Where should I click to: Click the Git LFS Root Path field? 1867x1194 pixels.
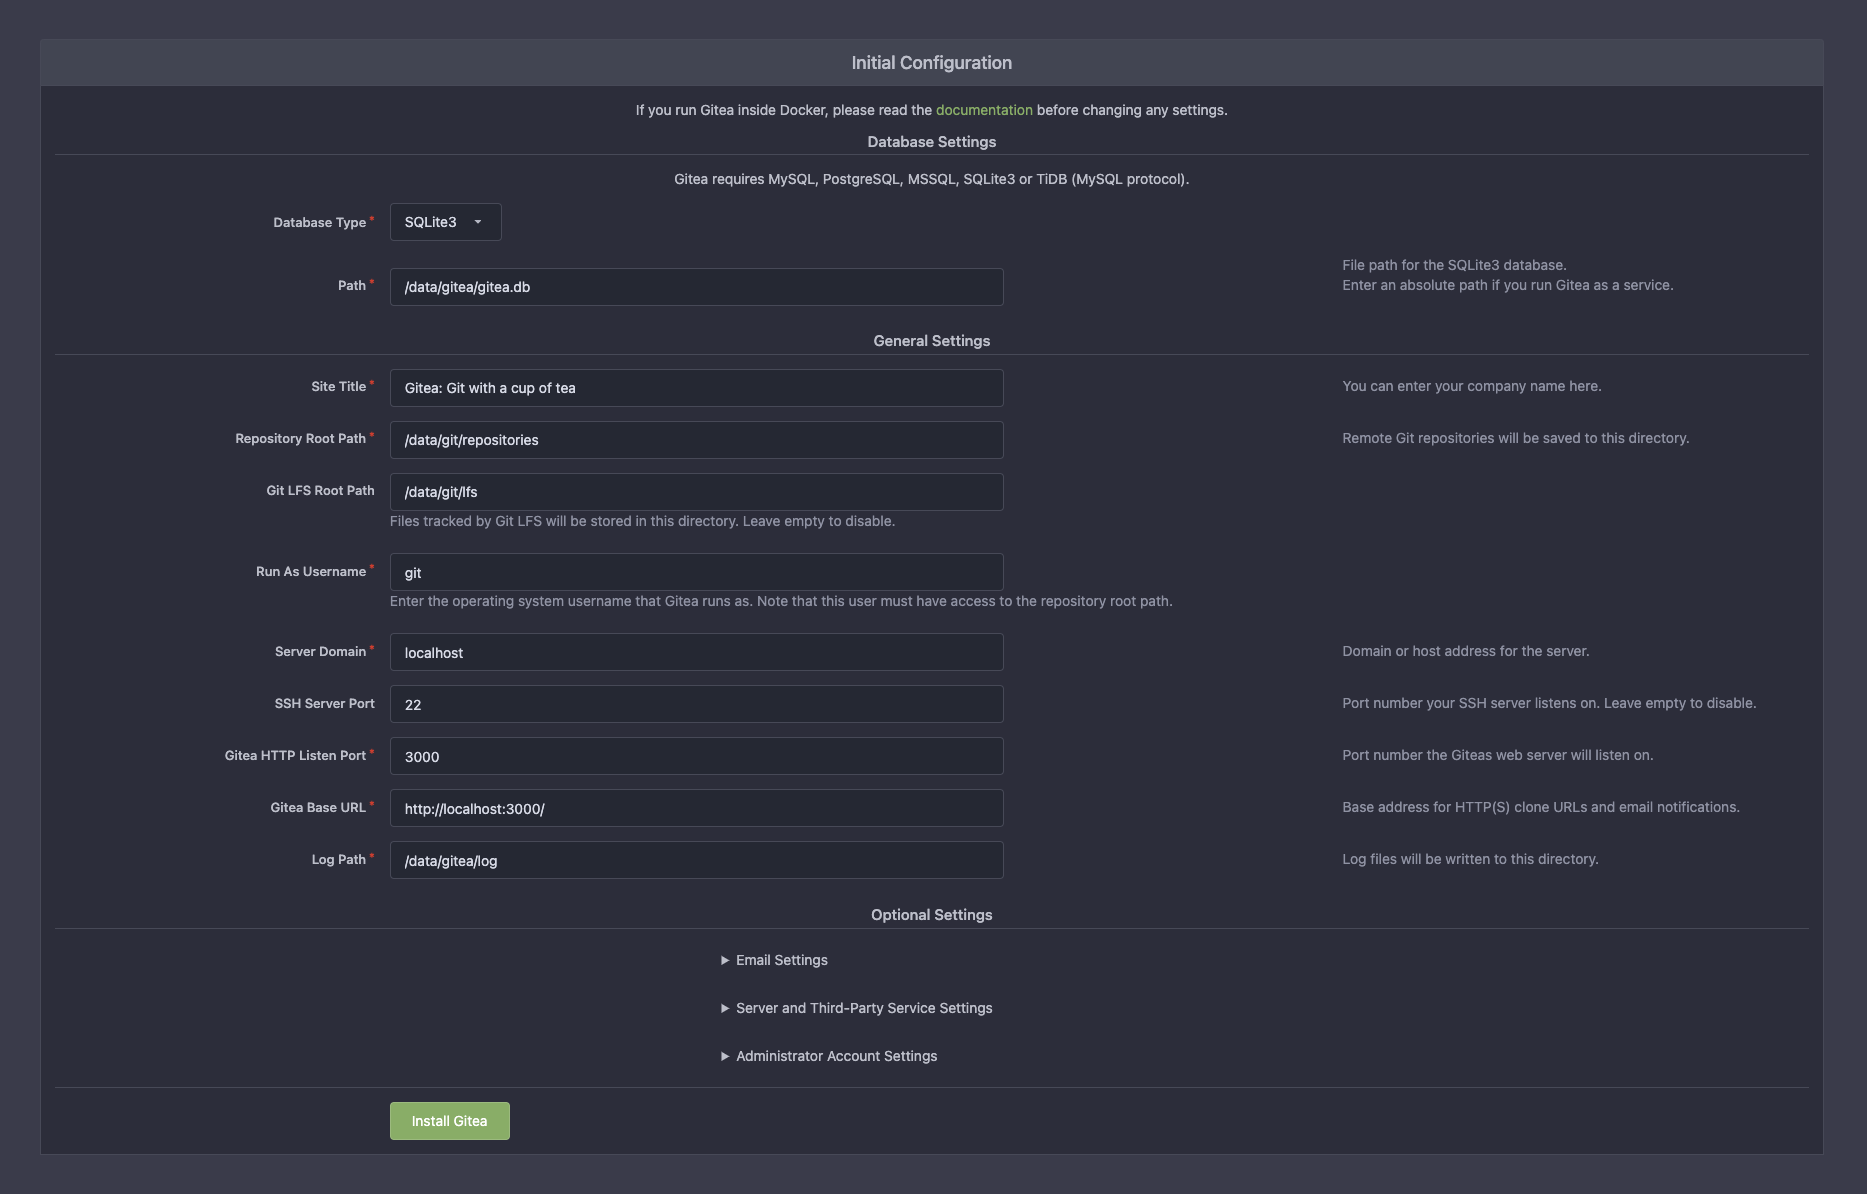click(x=696, y=491)
